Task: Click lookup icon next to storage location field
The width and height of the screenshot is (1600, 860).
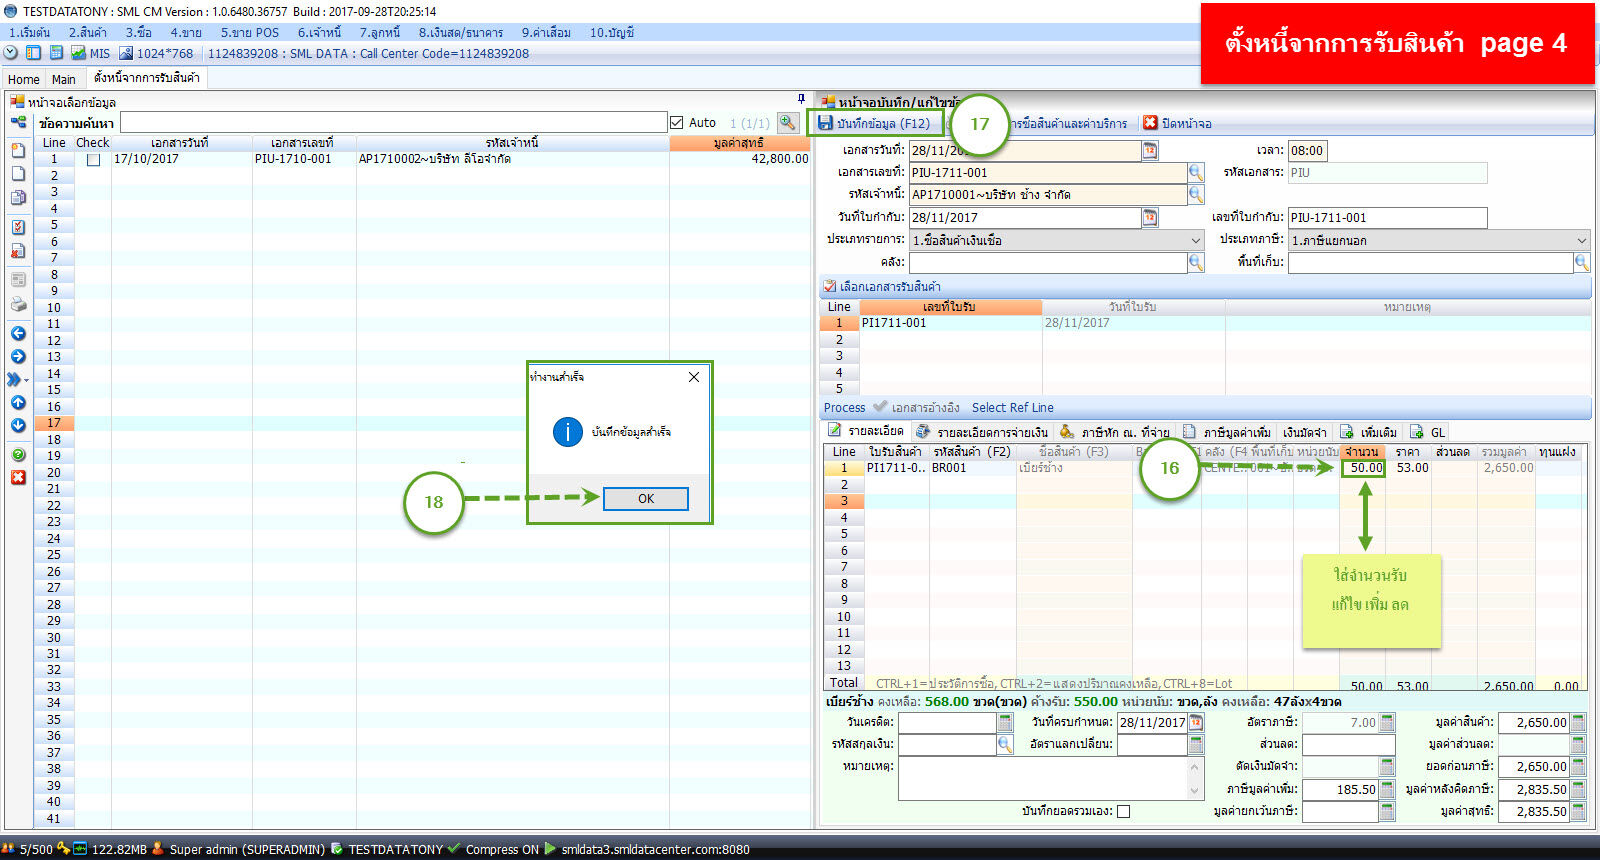Action: [x=1581, y=262]
